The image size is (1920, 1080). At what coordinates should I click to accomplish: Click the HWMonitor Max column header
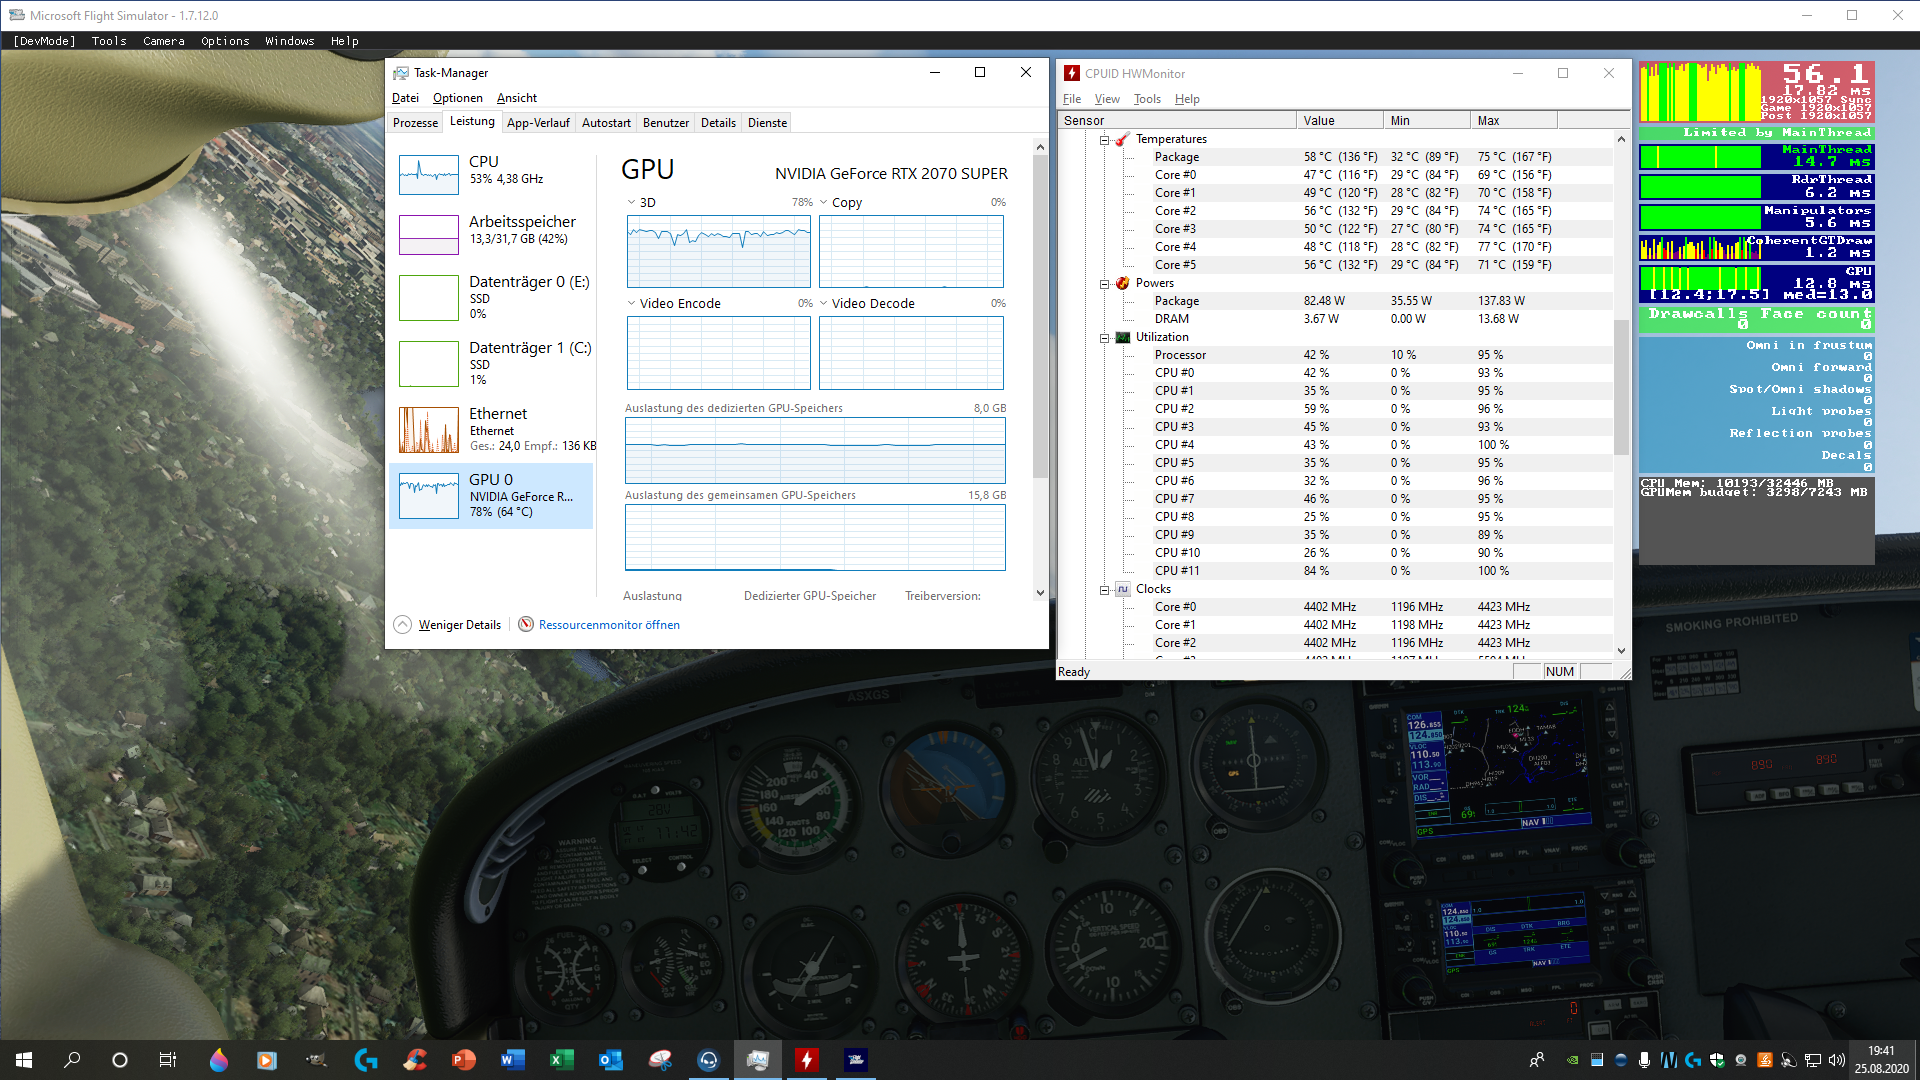[1513, 121]
